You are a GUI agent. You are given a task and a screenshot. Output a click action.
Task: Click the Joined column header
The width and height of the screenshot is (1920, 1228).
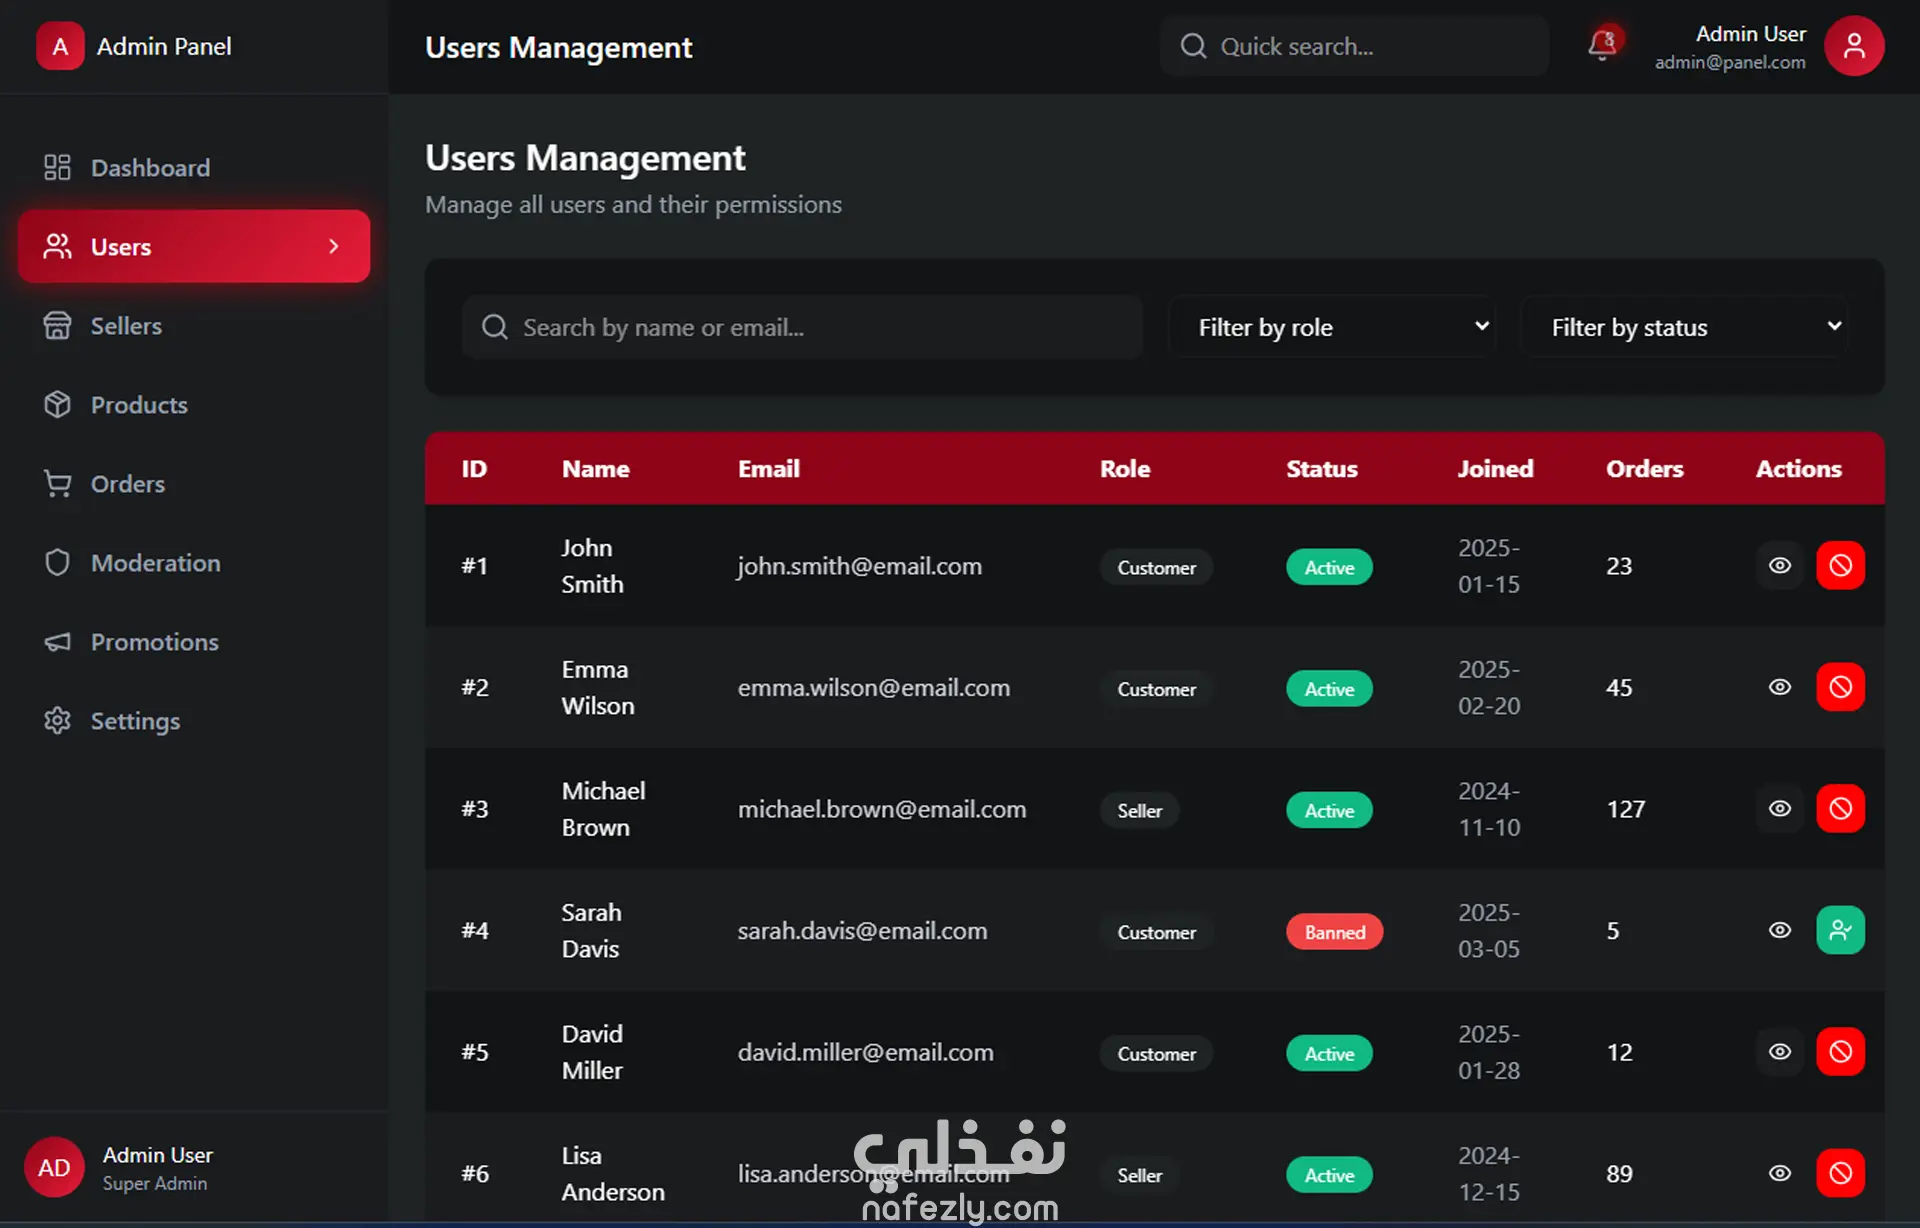1495,468
